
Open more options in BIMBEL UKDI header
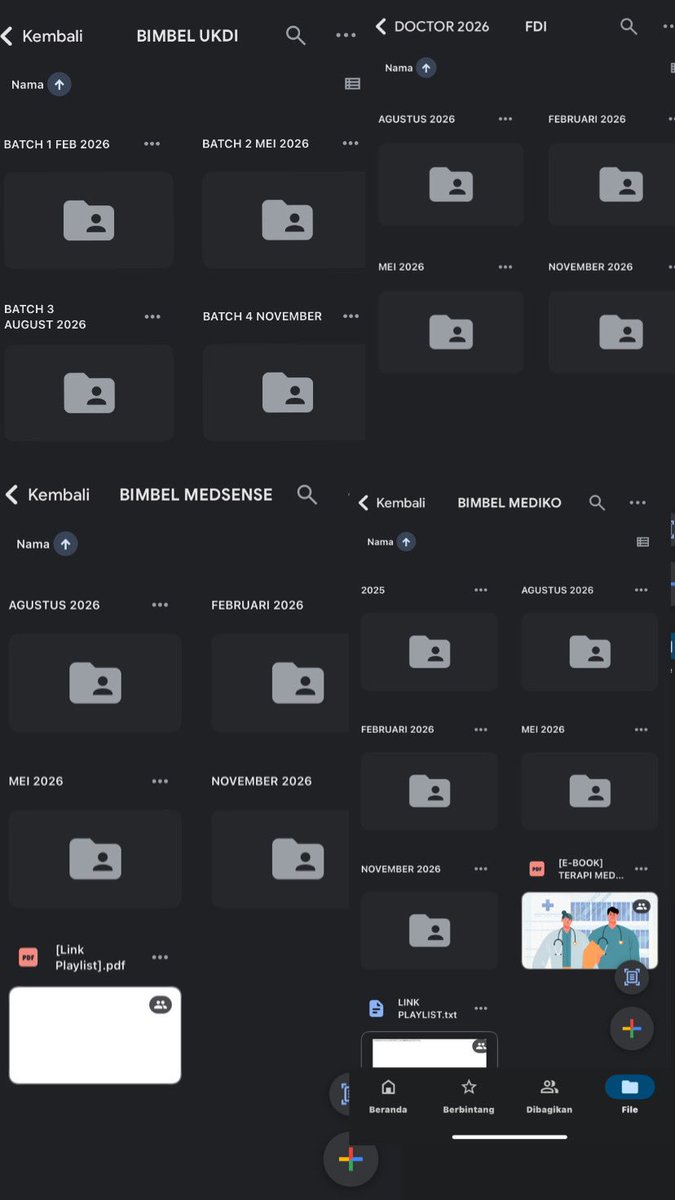[x=346, y=35]
